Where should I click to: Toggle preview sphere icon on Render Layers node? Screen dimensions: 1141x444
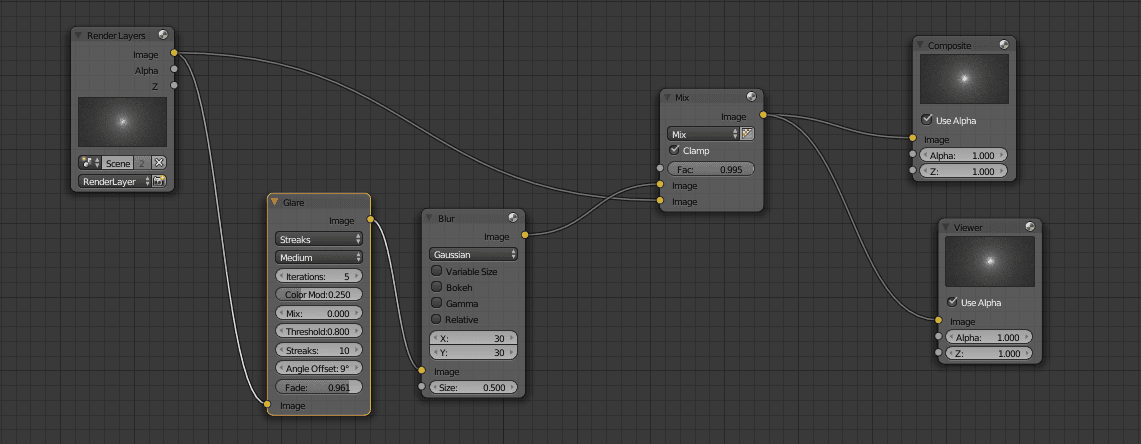[x=163, y=35]
